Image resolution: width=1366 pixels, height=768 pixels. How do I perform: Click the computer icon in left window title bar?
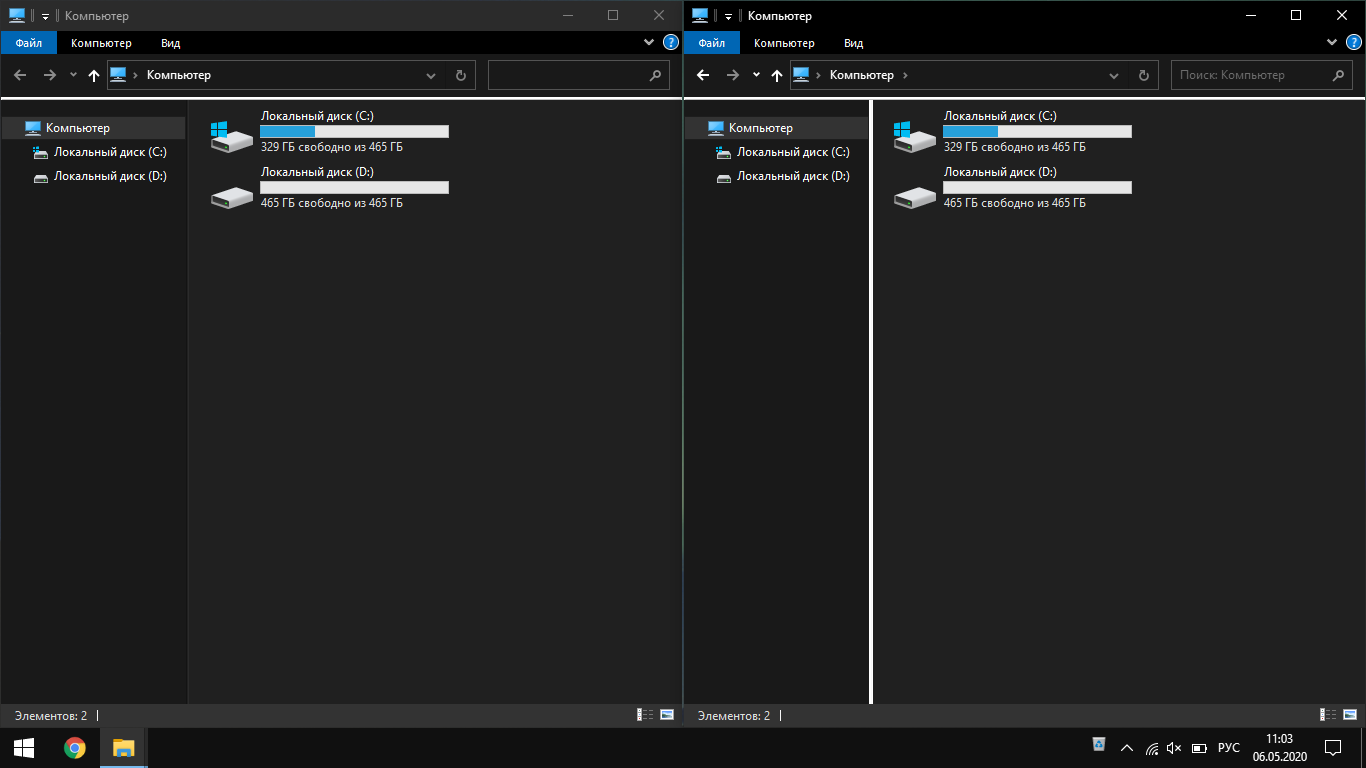(17, 15)
